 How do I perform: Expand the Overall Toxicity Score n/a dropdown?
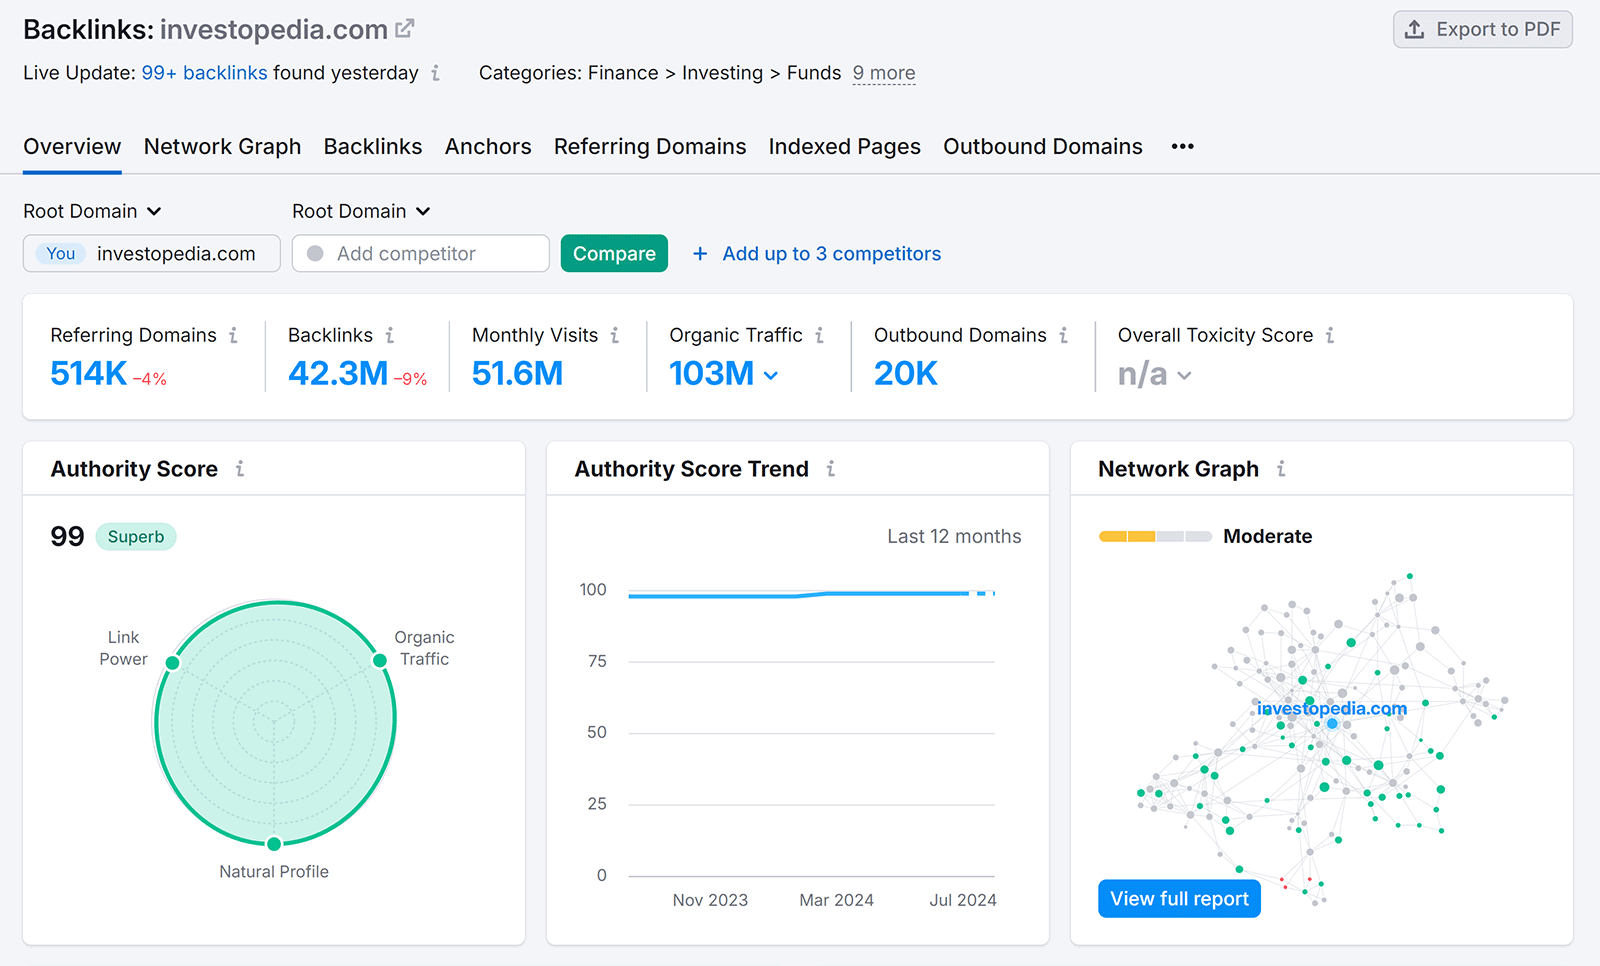tap(1186, 375)
